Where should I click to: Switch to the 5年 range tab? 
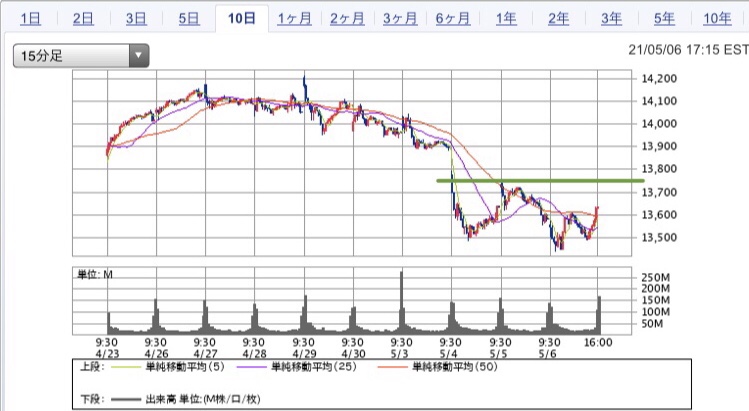(664, 19)
